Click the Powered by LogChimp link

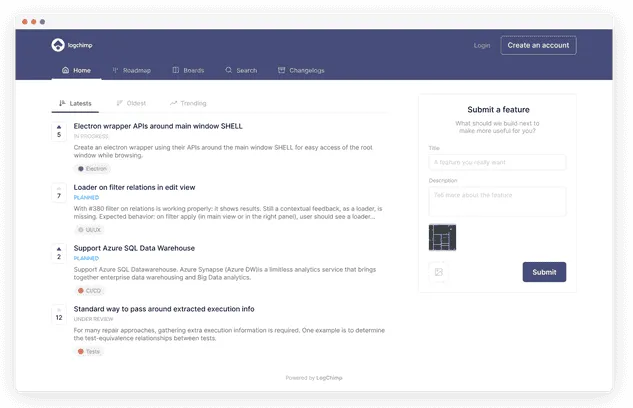tap(314, 378)
